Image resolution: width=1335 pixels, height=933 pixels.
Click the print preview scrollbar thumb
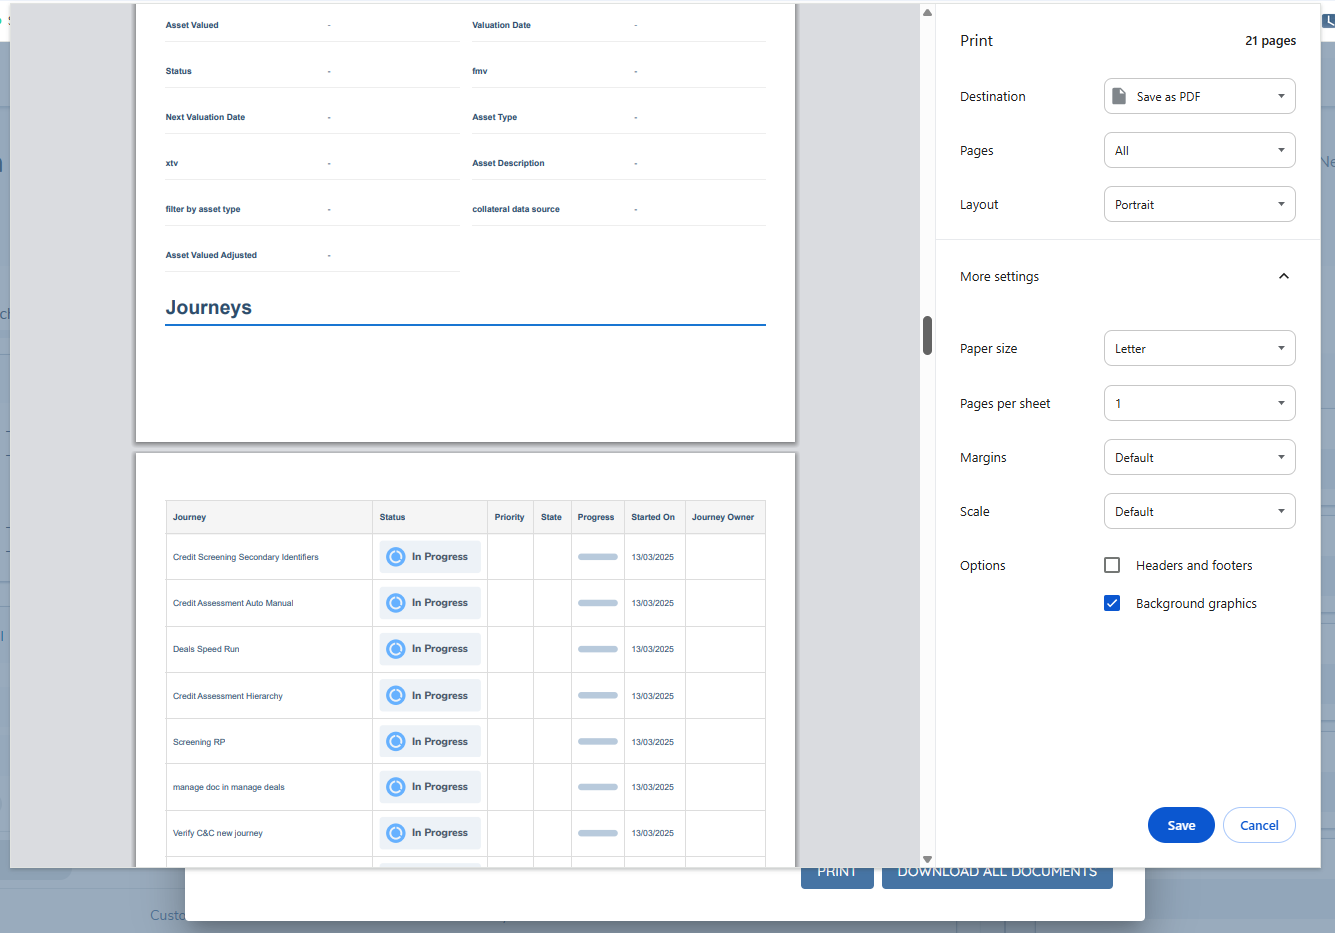[927, 335]
